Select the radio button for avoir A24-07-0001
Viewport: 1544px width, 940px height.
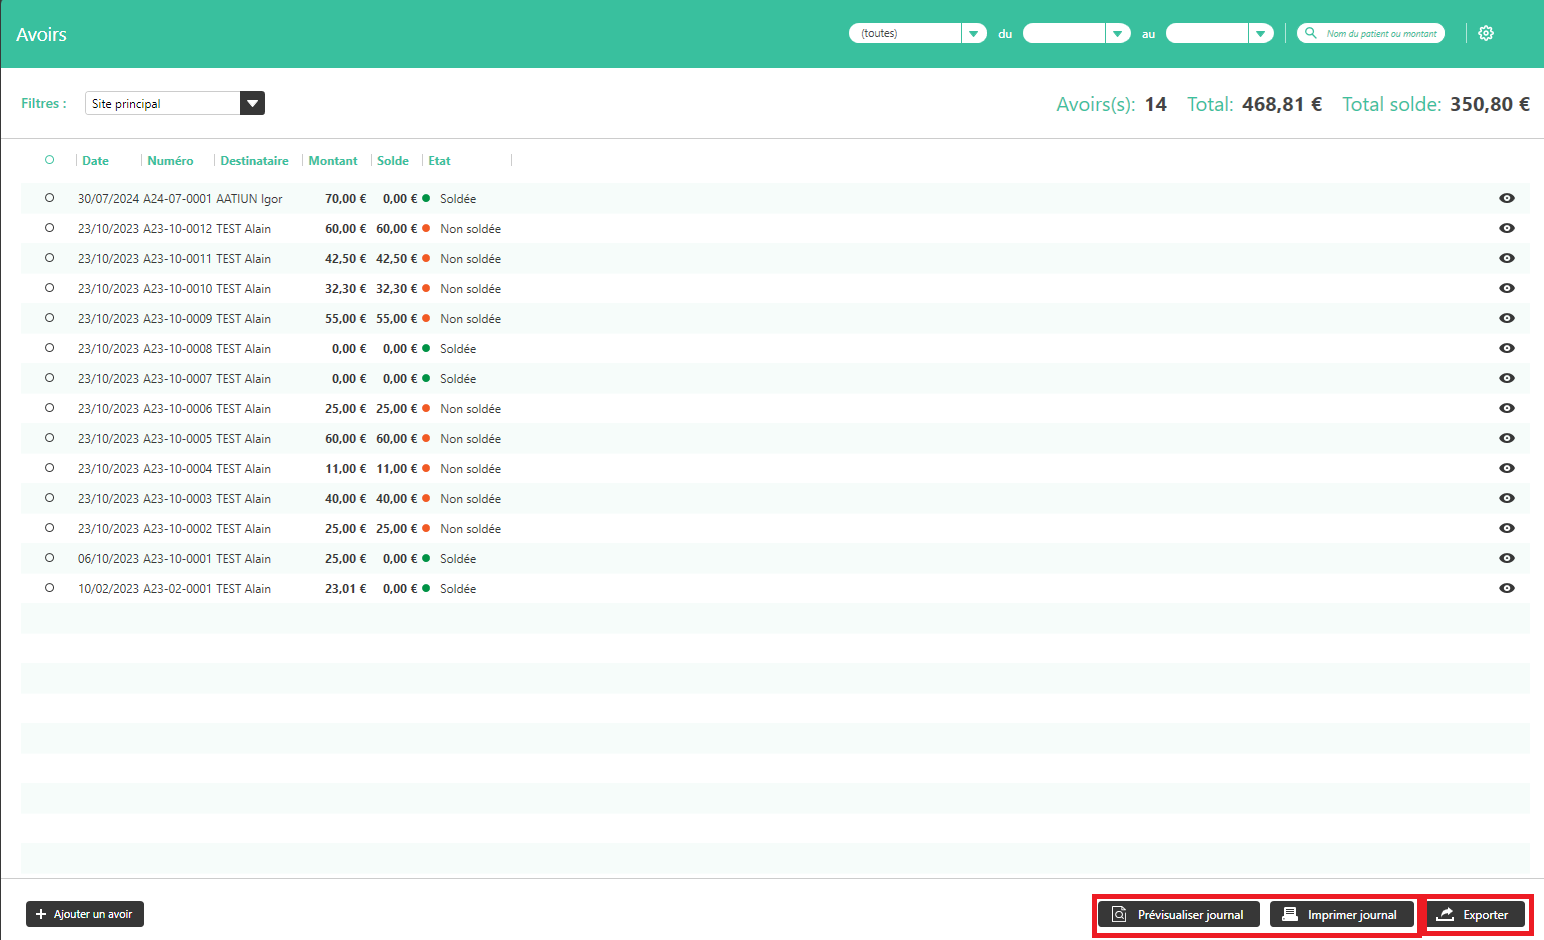coord(49,198)
